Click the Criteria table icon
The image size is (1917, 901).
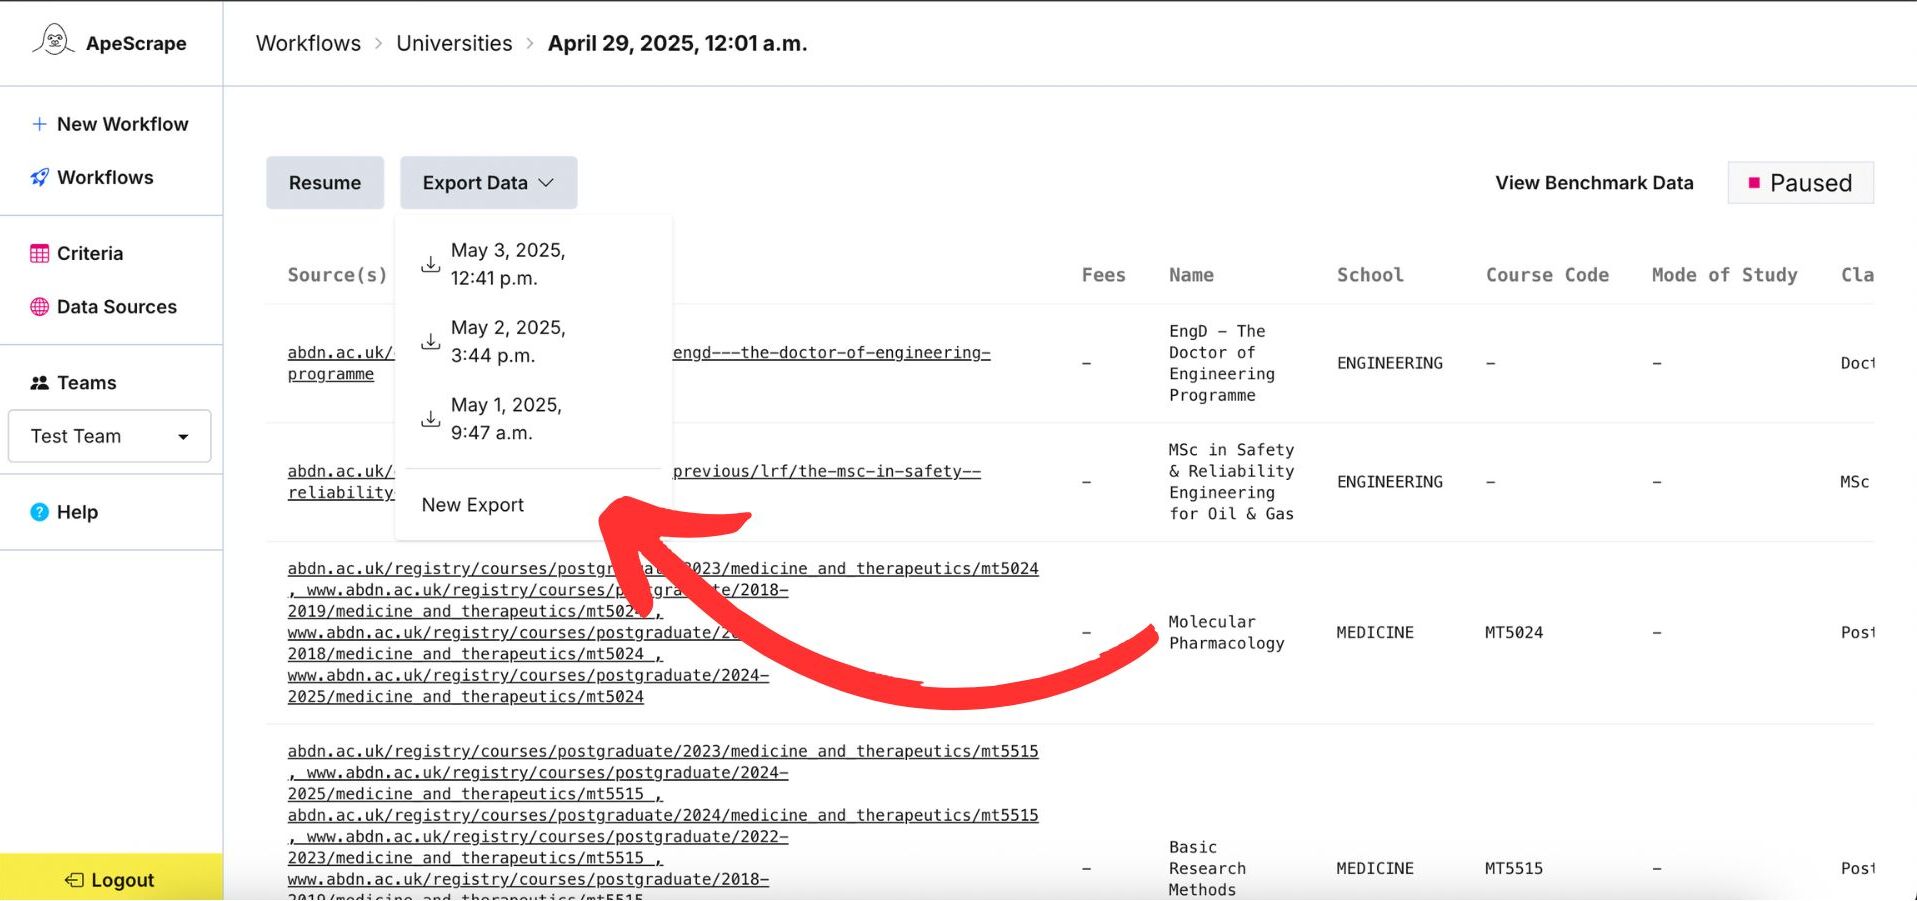click(39, 253)
